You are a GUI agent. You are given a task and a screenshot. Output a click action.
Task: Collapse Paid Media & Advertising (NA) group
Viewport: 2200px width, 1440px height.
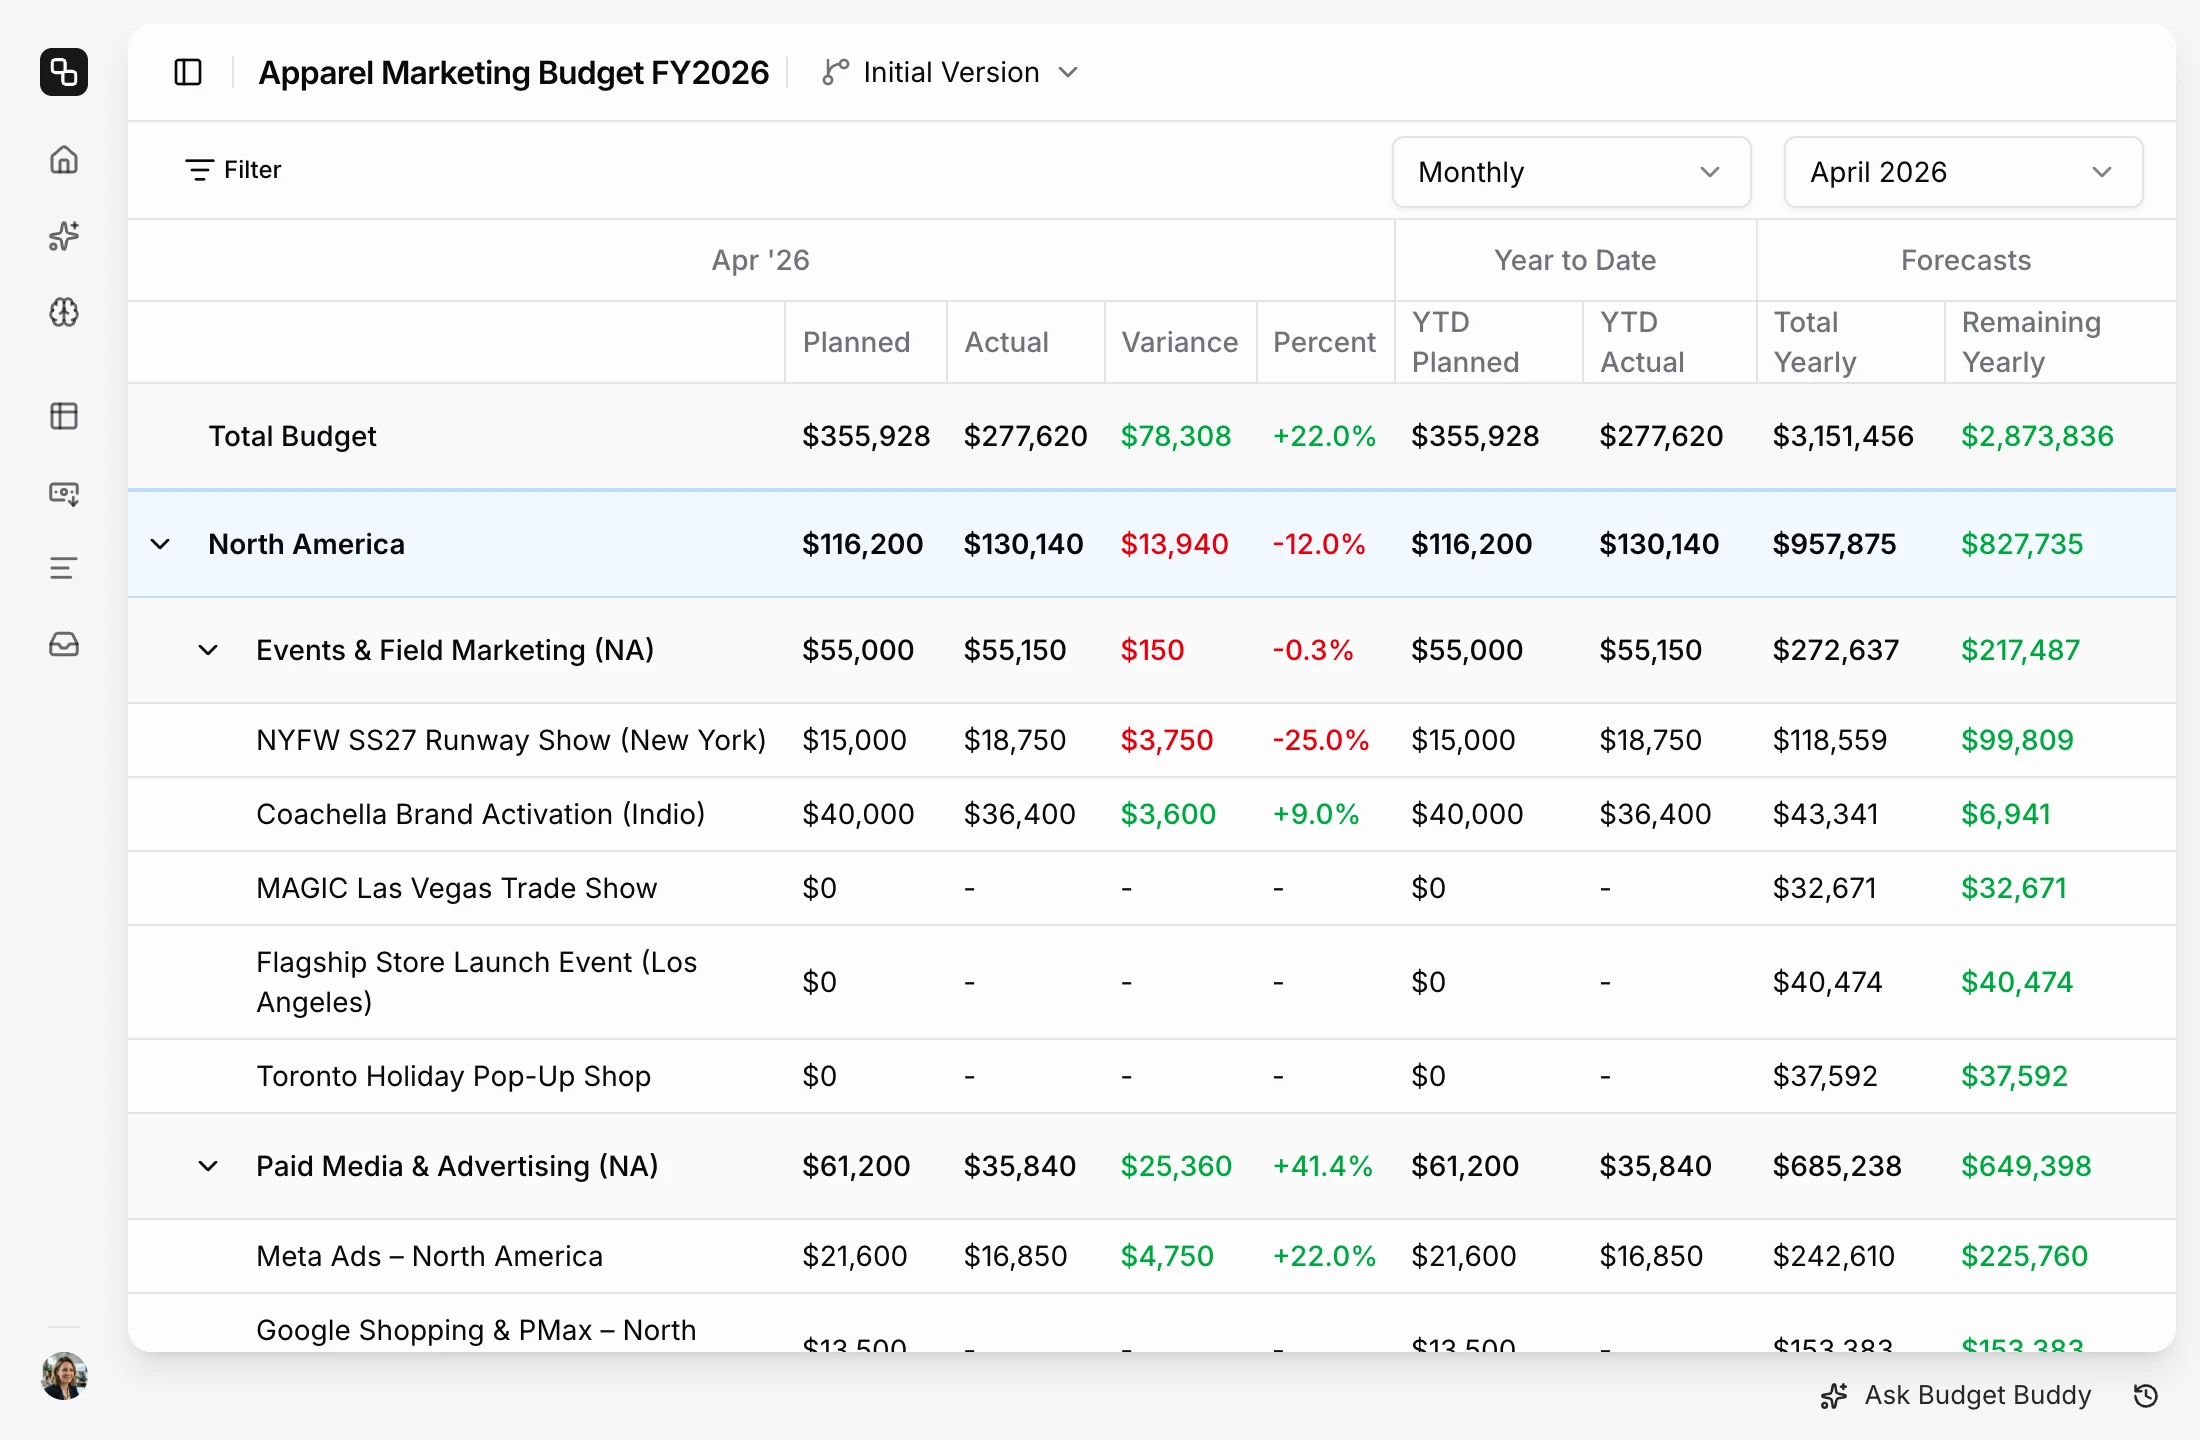click(208, 1166)
